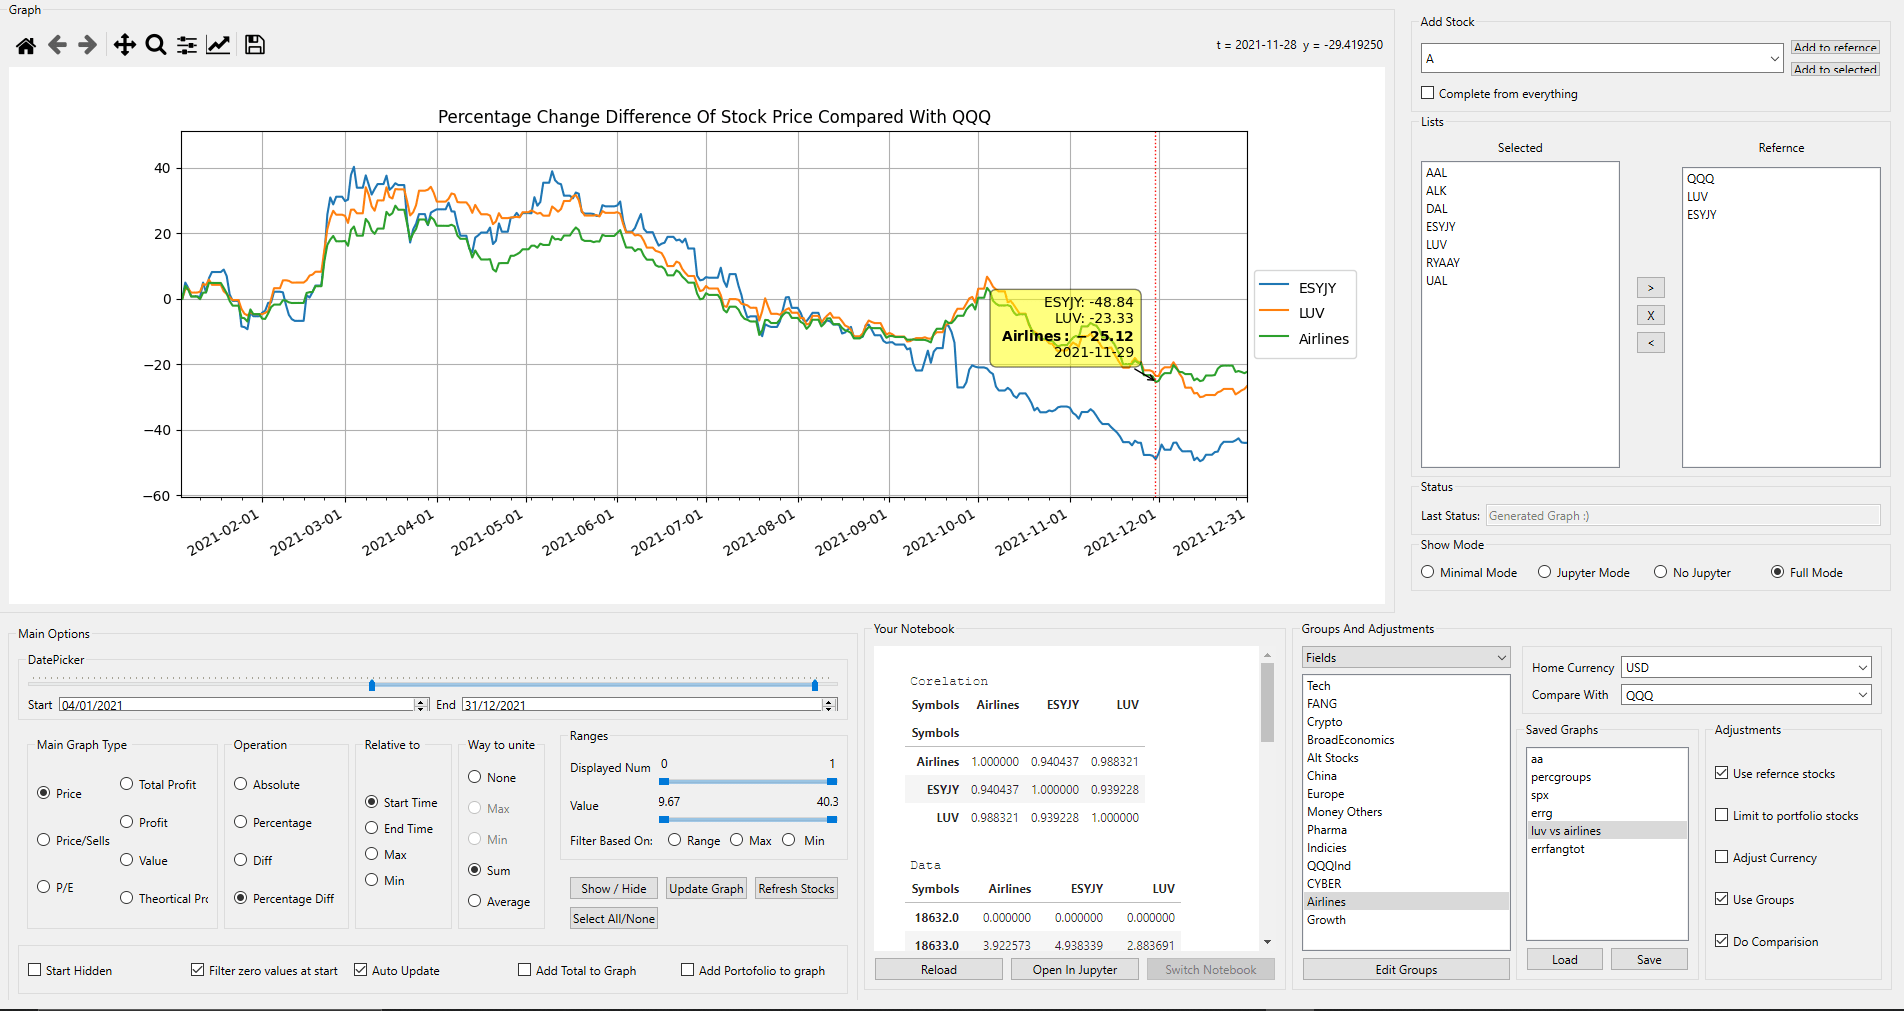Select Total Profit graph type
The height and width of the screenshot is (1011, 1904).
tap(127, 784)
